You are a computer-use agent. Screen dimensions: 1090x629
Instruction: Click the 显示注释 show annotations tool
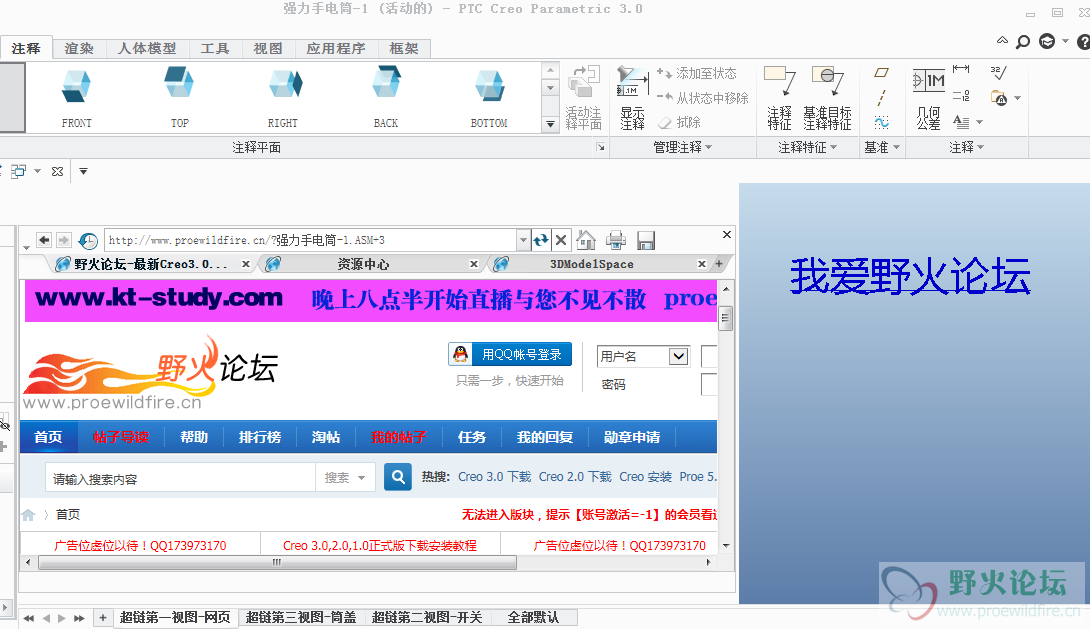tap(633, 97)
